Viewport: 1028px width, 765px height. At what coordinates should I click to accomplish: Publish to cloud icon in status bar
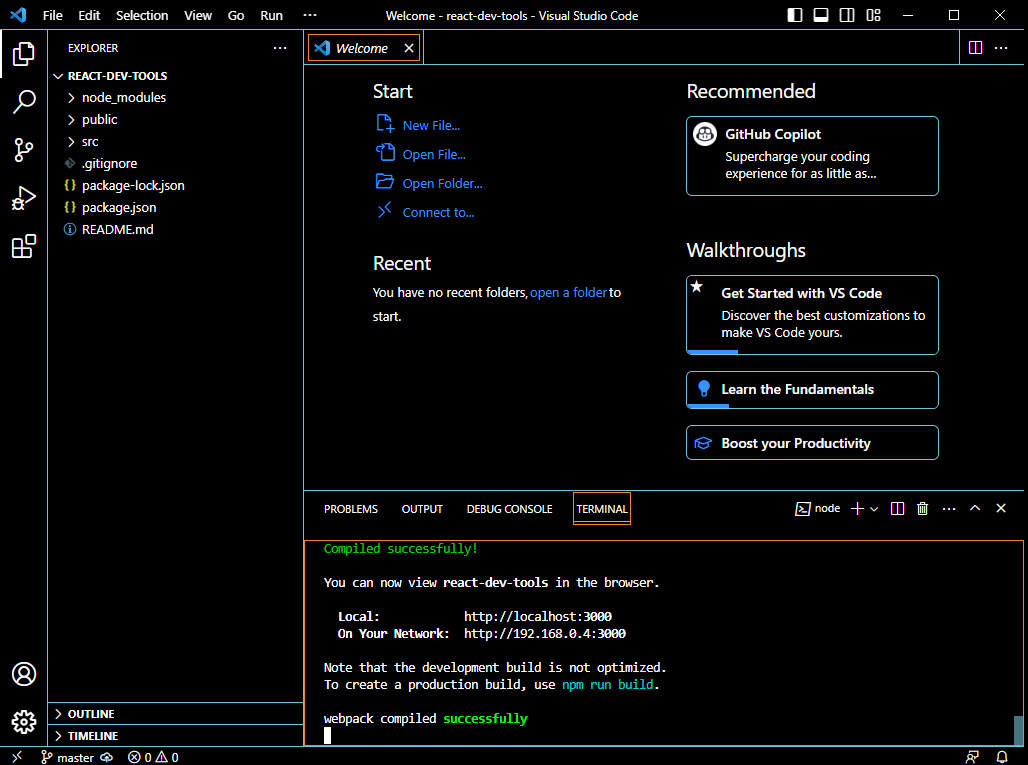(x=106, y=757)
